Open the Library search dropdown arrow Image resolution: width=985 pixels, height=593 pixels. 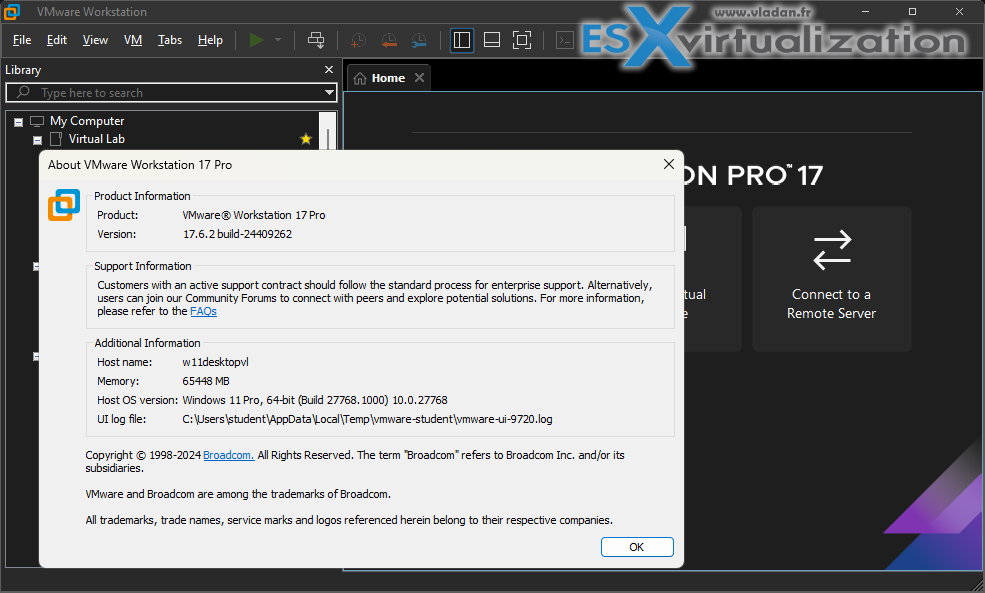(x=329, y=93)
